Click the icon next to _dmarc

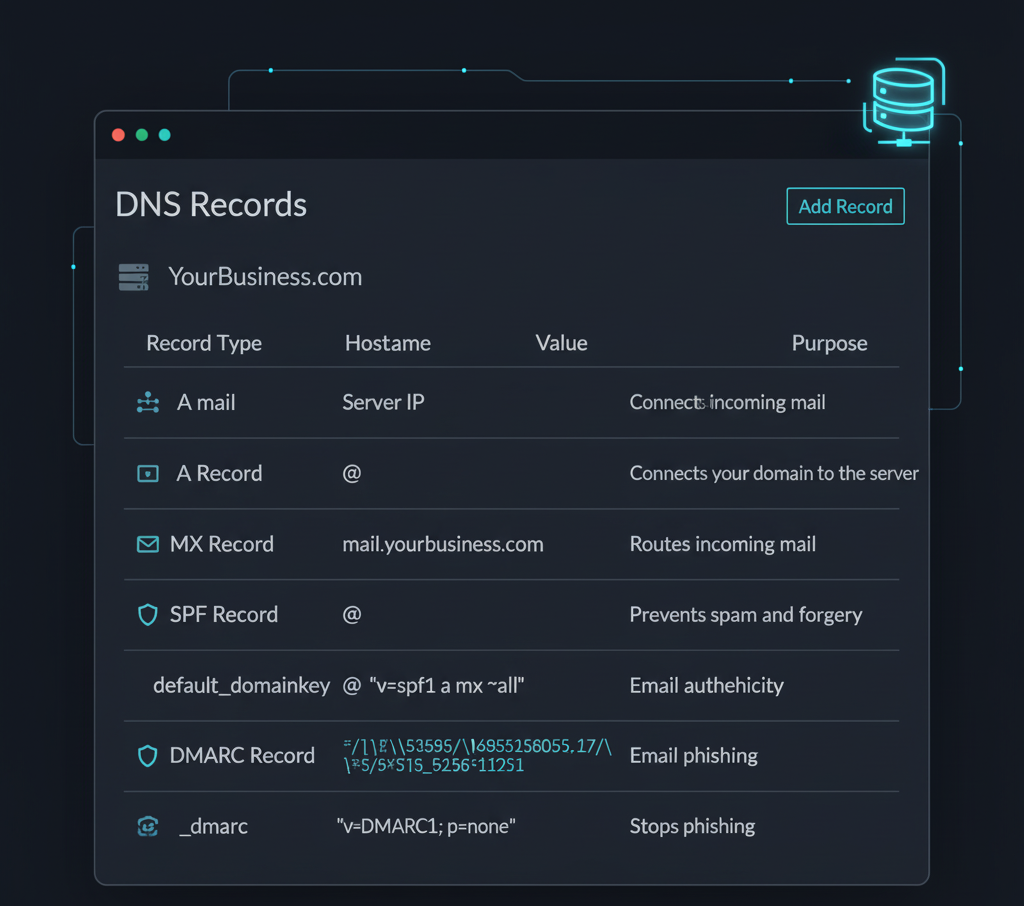click(147, 827)
